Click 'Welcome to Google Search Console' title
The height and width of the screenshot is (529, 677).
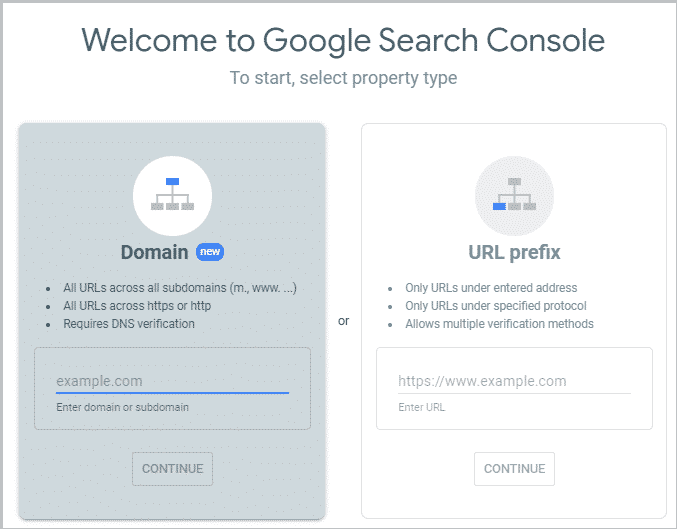343,41
